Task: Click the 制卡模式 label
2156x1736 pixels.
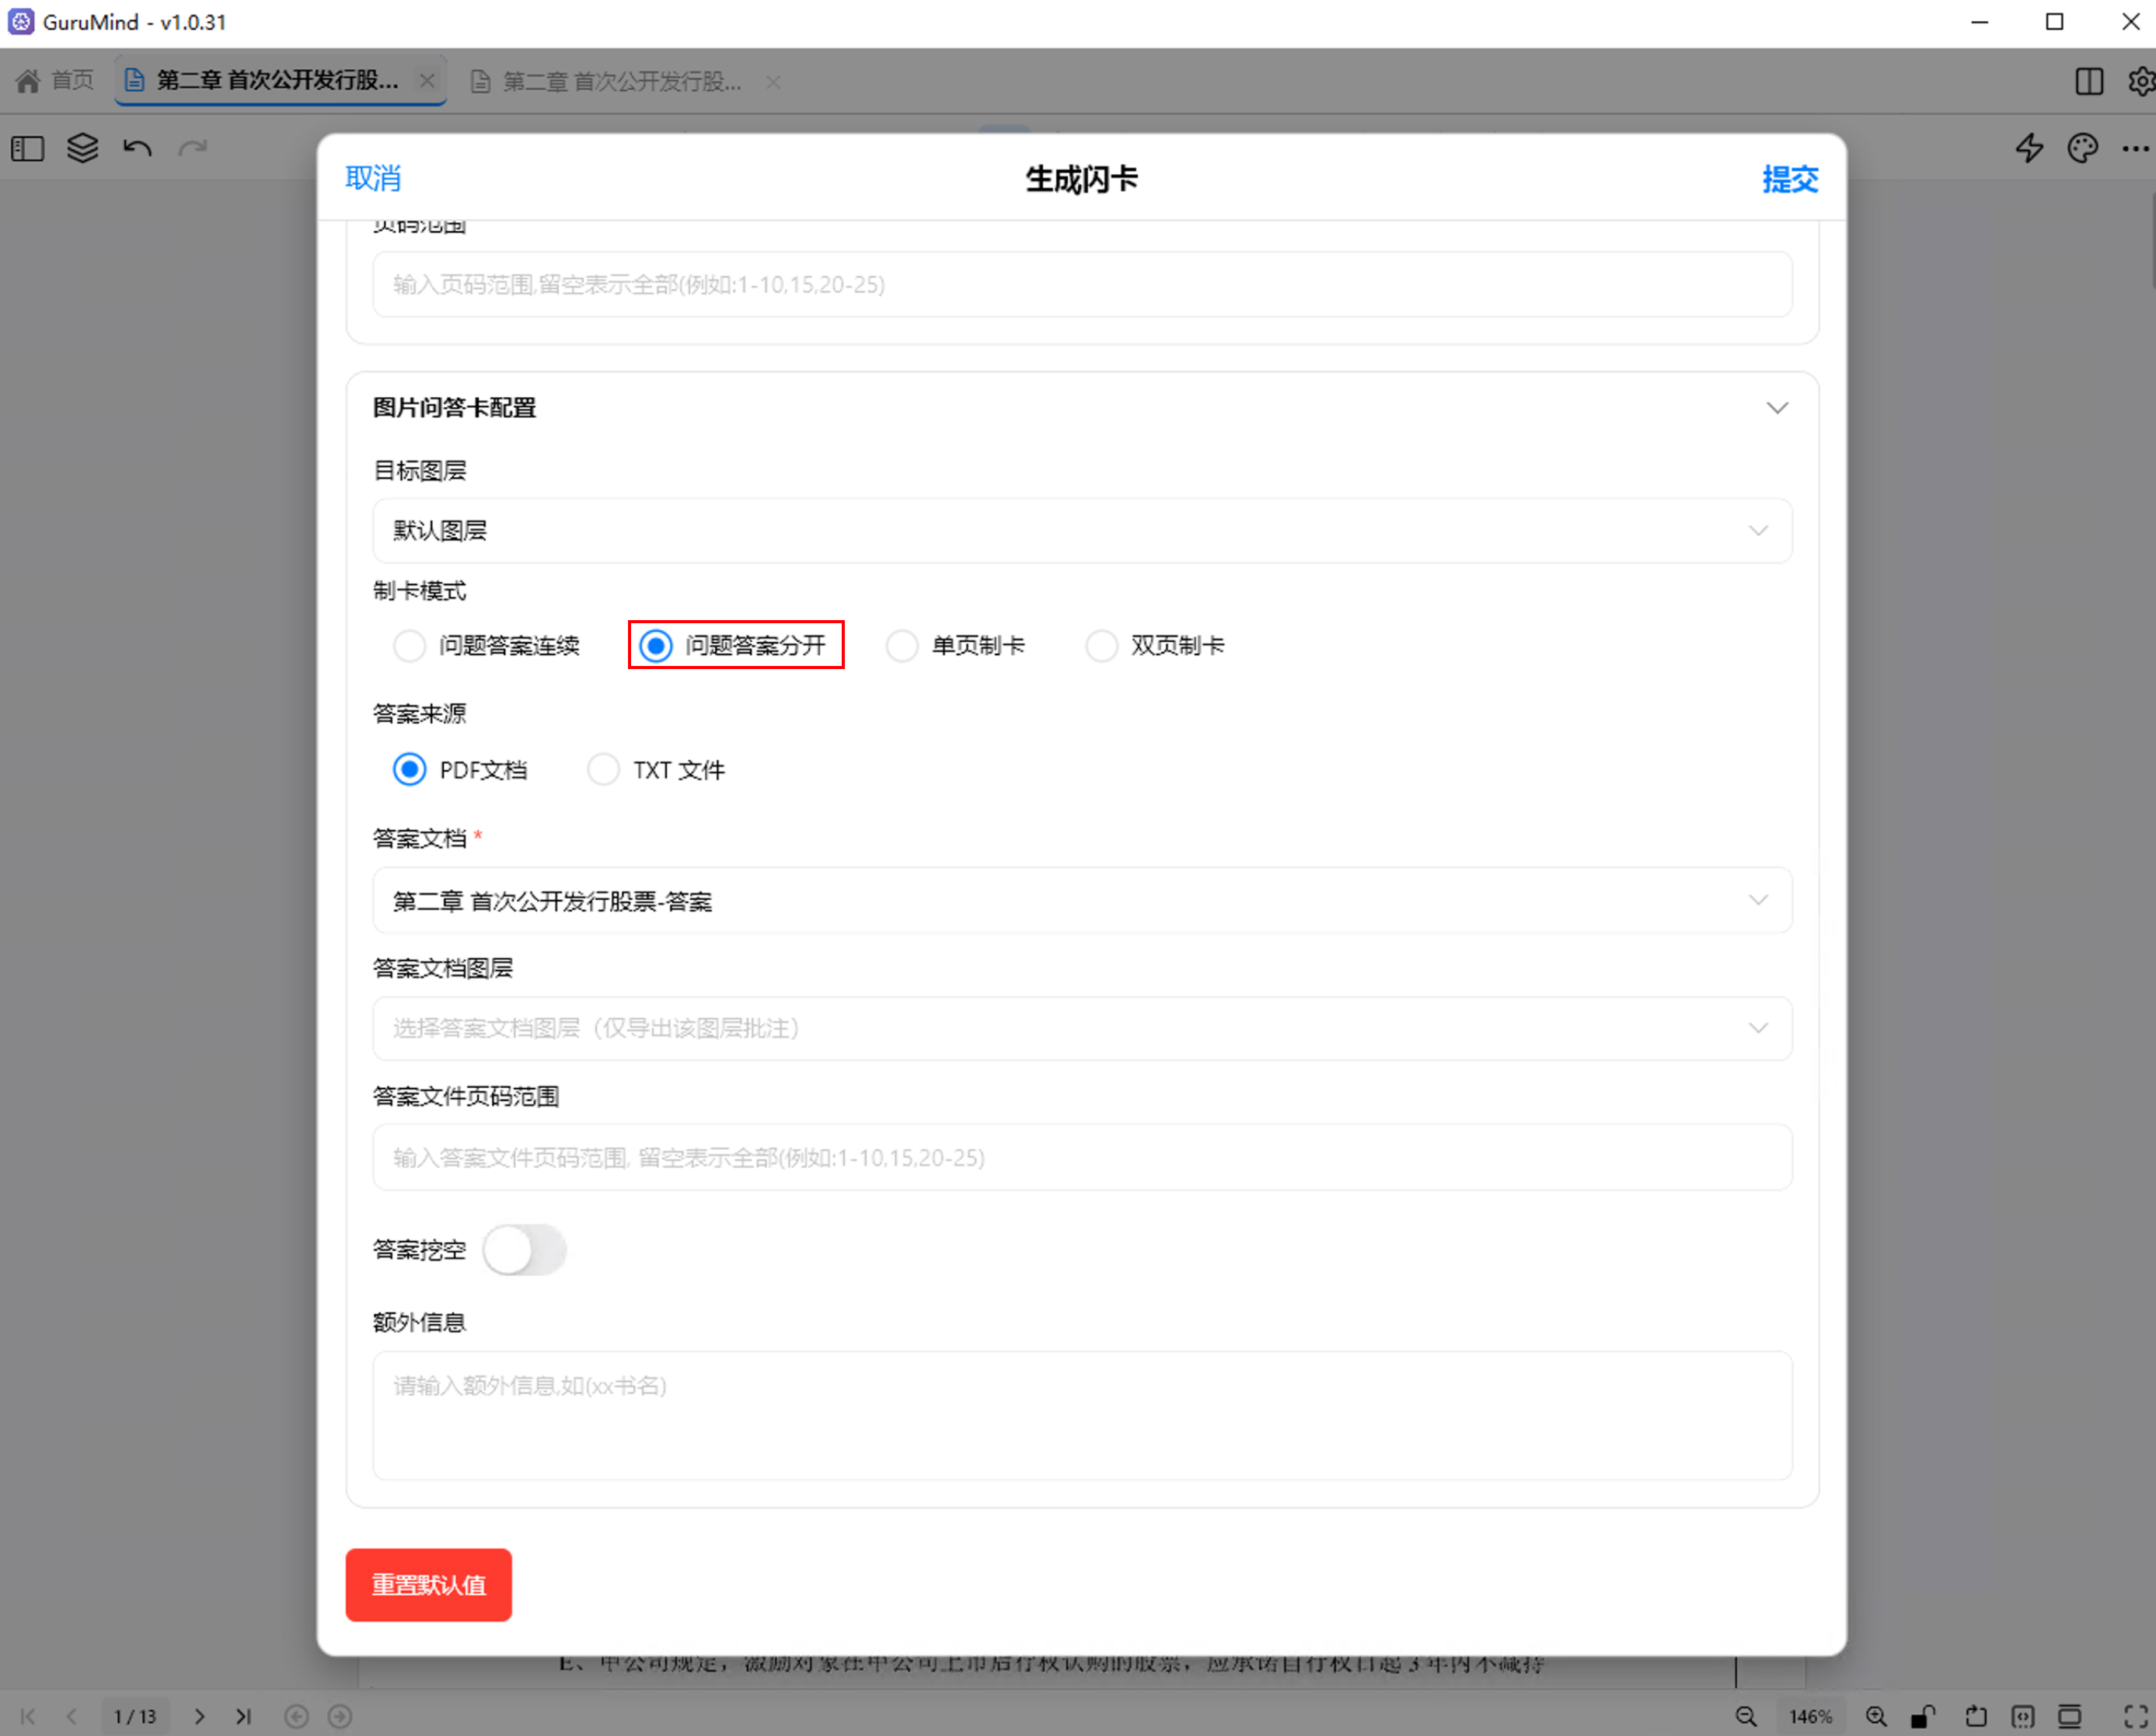Action: [x=419, y=591]
